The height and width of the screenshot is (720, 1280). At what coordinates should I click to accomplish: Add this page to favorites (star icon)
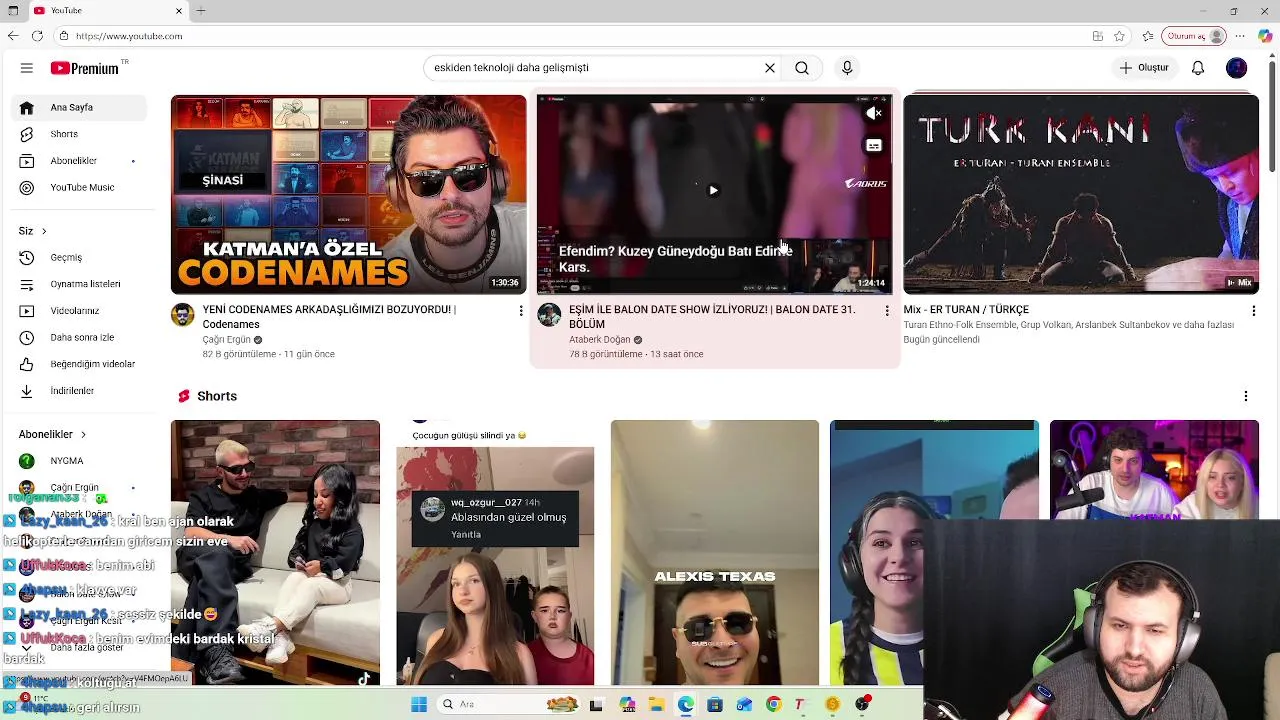click(1119, 36)
